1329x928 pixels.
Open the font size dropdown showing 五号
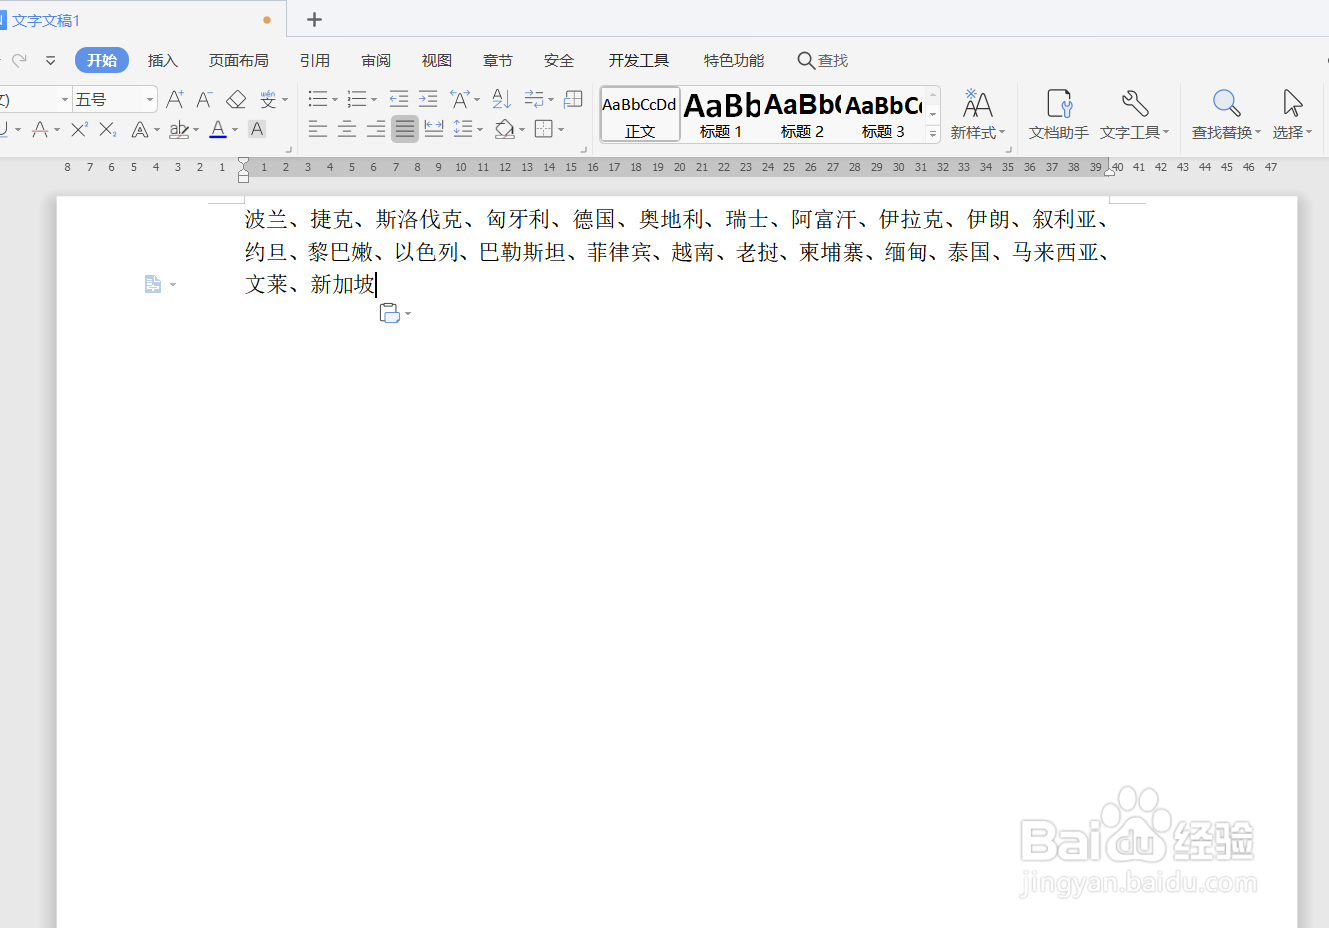coord(115,99)
